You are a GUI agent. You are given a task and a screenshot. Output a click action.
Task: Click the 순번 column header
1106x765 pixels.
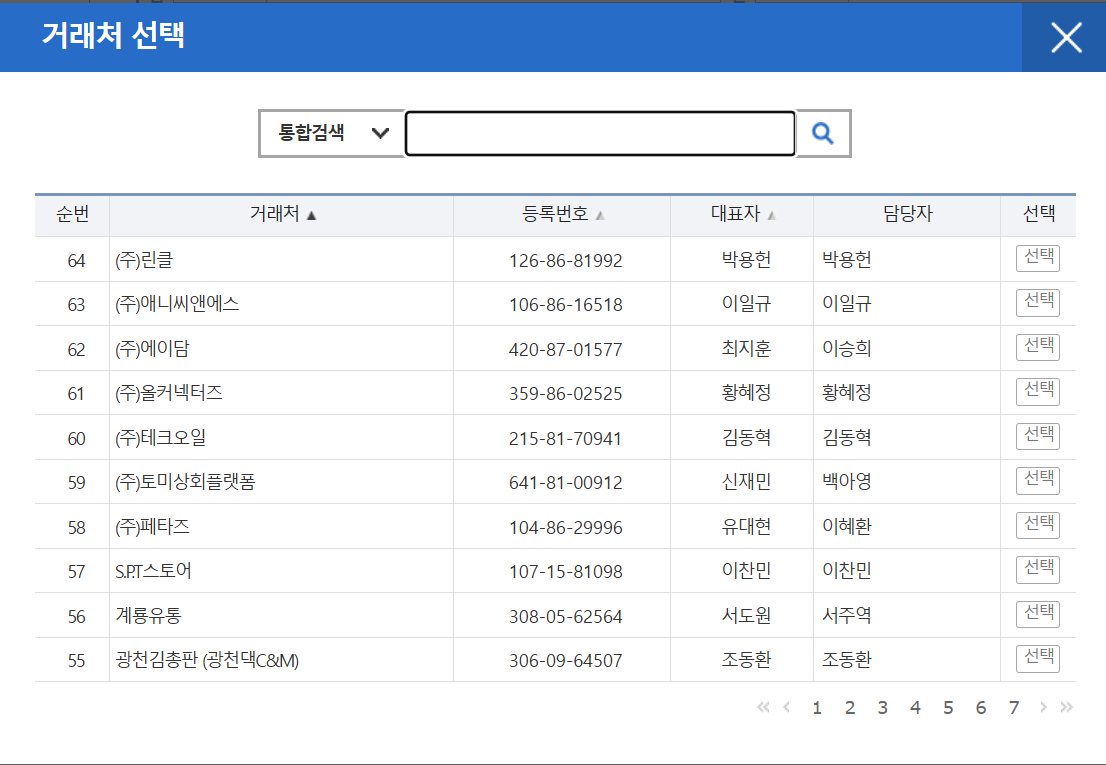(x=73, y=214)
